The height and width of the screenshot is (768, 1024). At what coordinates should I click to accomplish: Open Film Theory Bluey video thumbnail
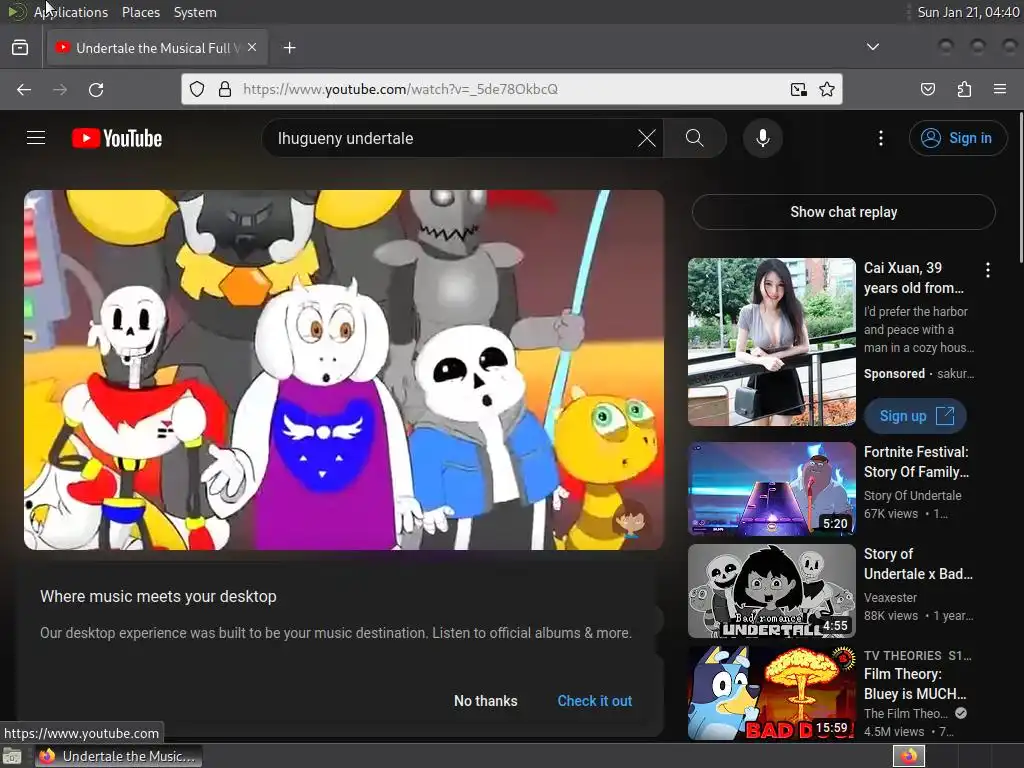[772, 692]
